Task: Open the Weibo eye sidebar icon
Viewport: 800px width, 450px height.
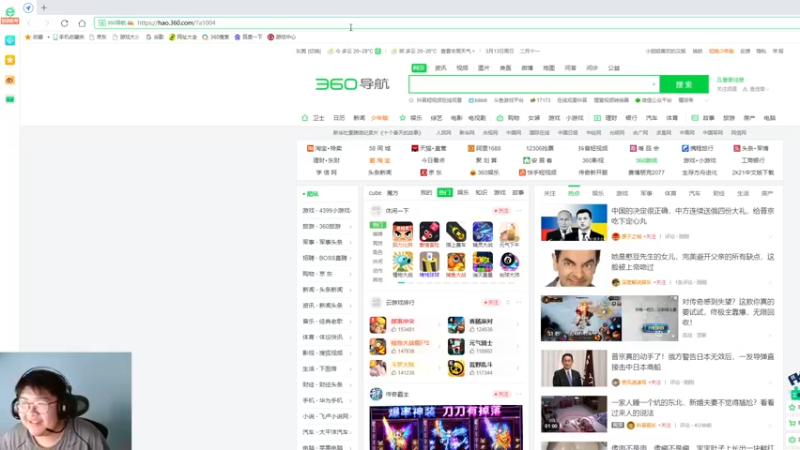Action: pos(10,80)
